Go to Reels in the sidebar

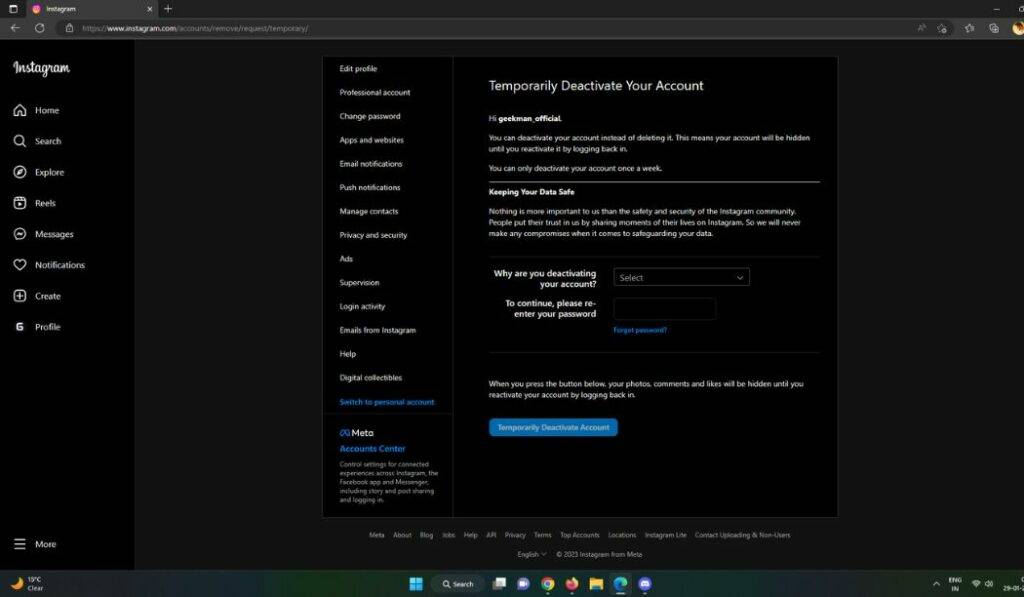pos(20,204)
